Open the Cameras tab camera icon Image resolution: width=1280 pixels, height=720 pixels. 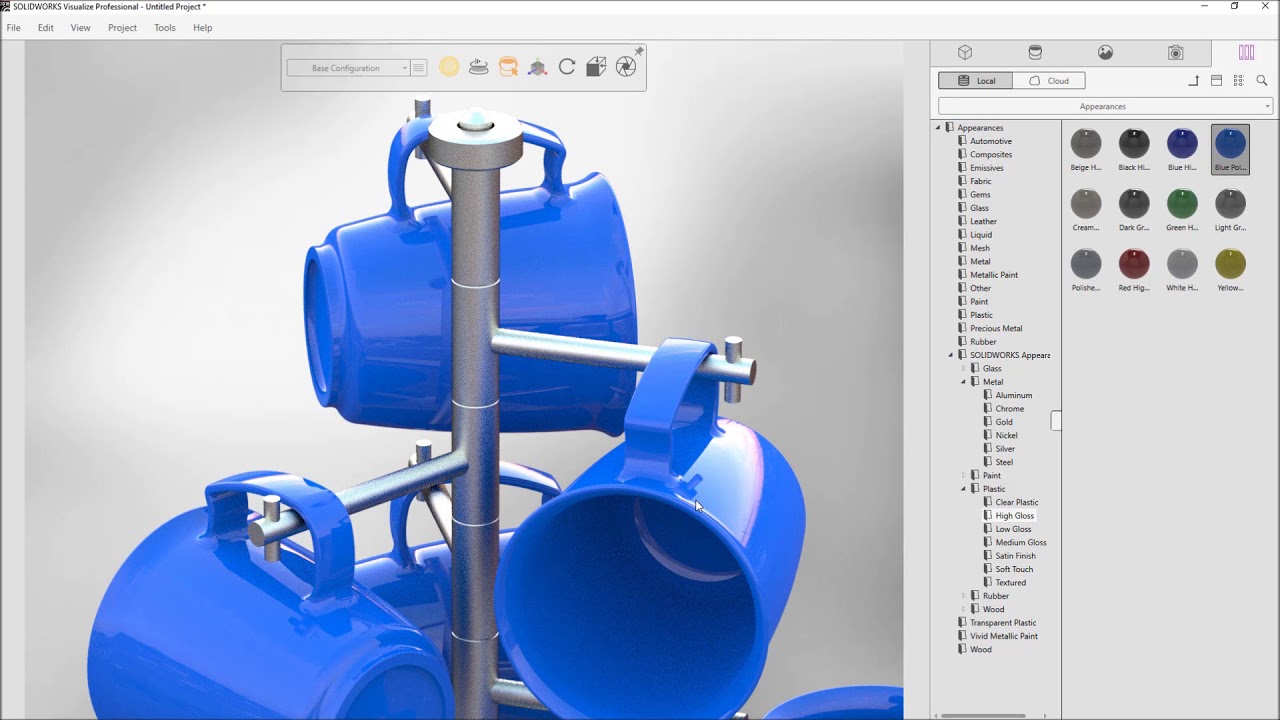pyautogui.click(x=1176, y=53)
